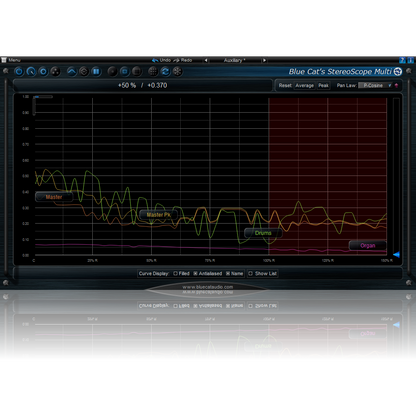The image size is (416, 416).
Task: Click the blue refresh arrows icon
Action: (x=165, y=71)
